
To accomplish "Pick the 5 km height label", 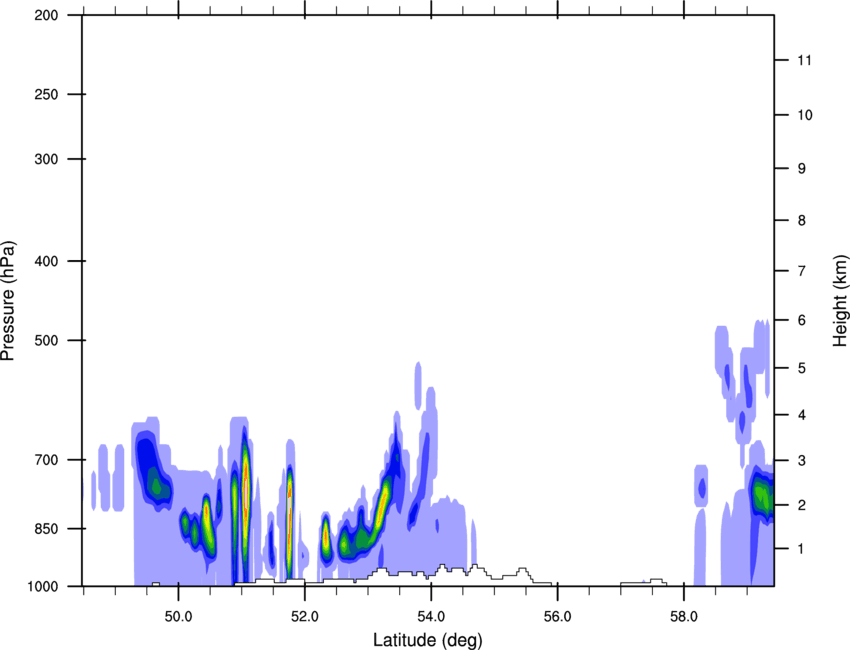I will [802, 368].
